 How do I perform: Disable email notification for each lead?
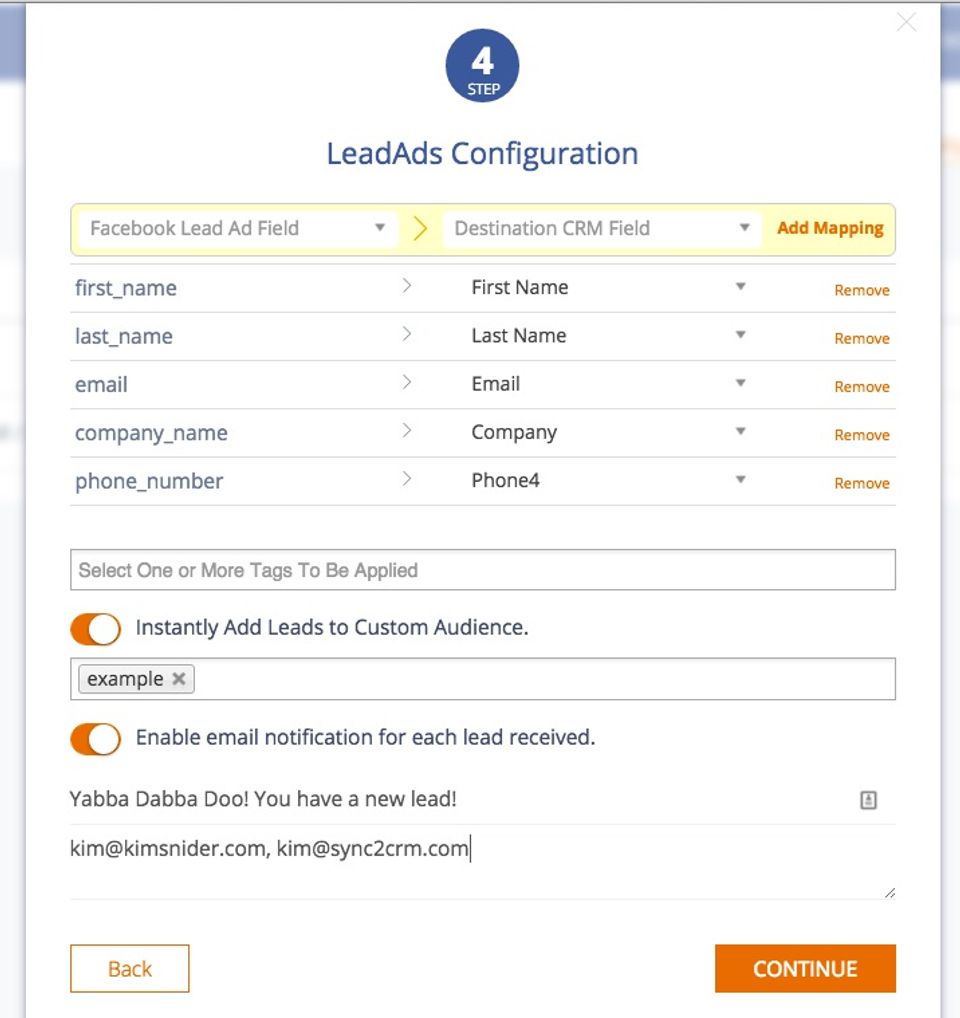click(x=96, y=739)
